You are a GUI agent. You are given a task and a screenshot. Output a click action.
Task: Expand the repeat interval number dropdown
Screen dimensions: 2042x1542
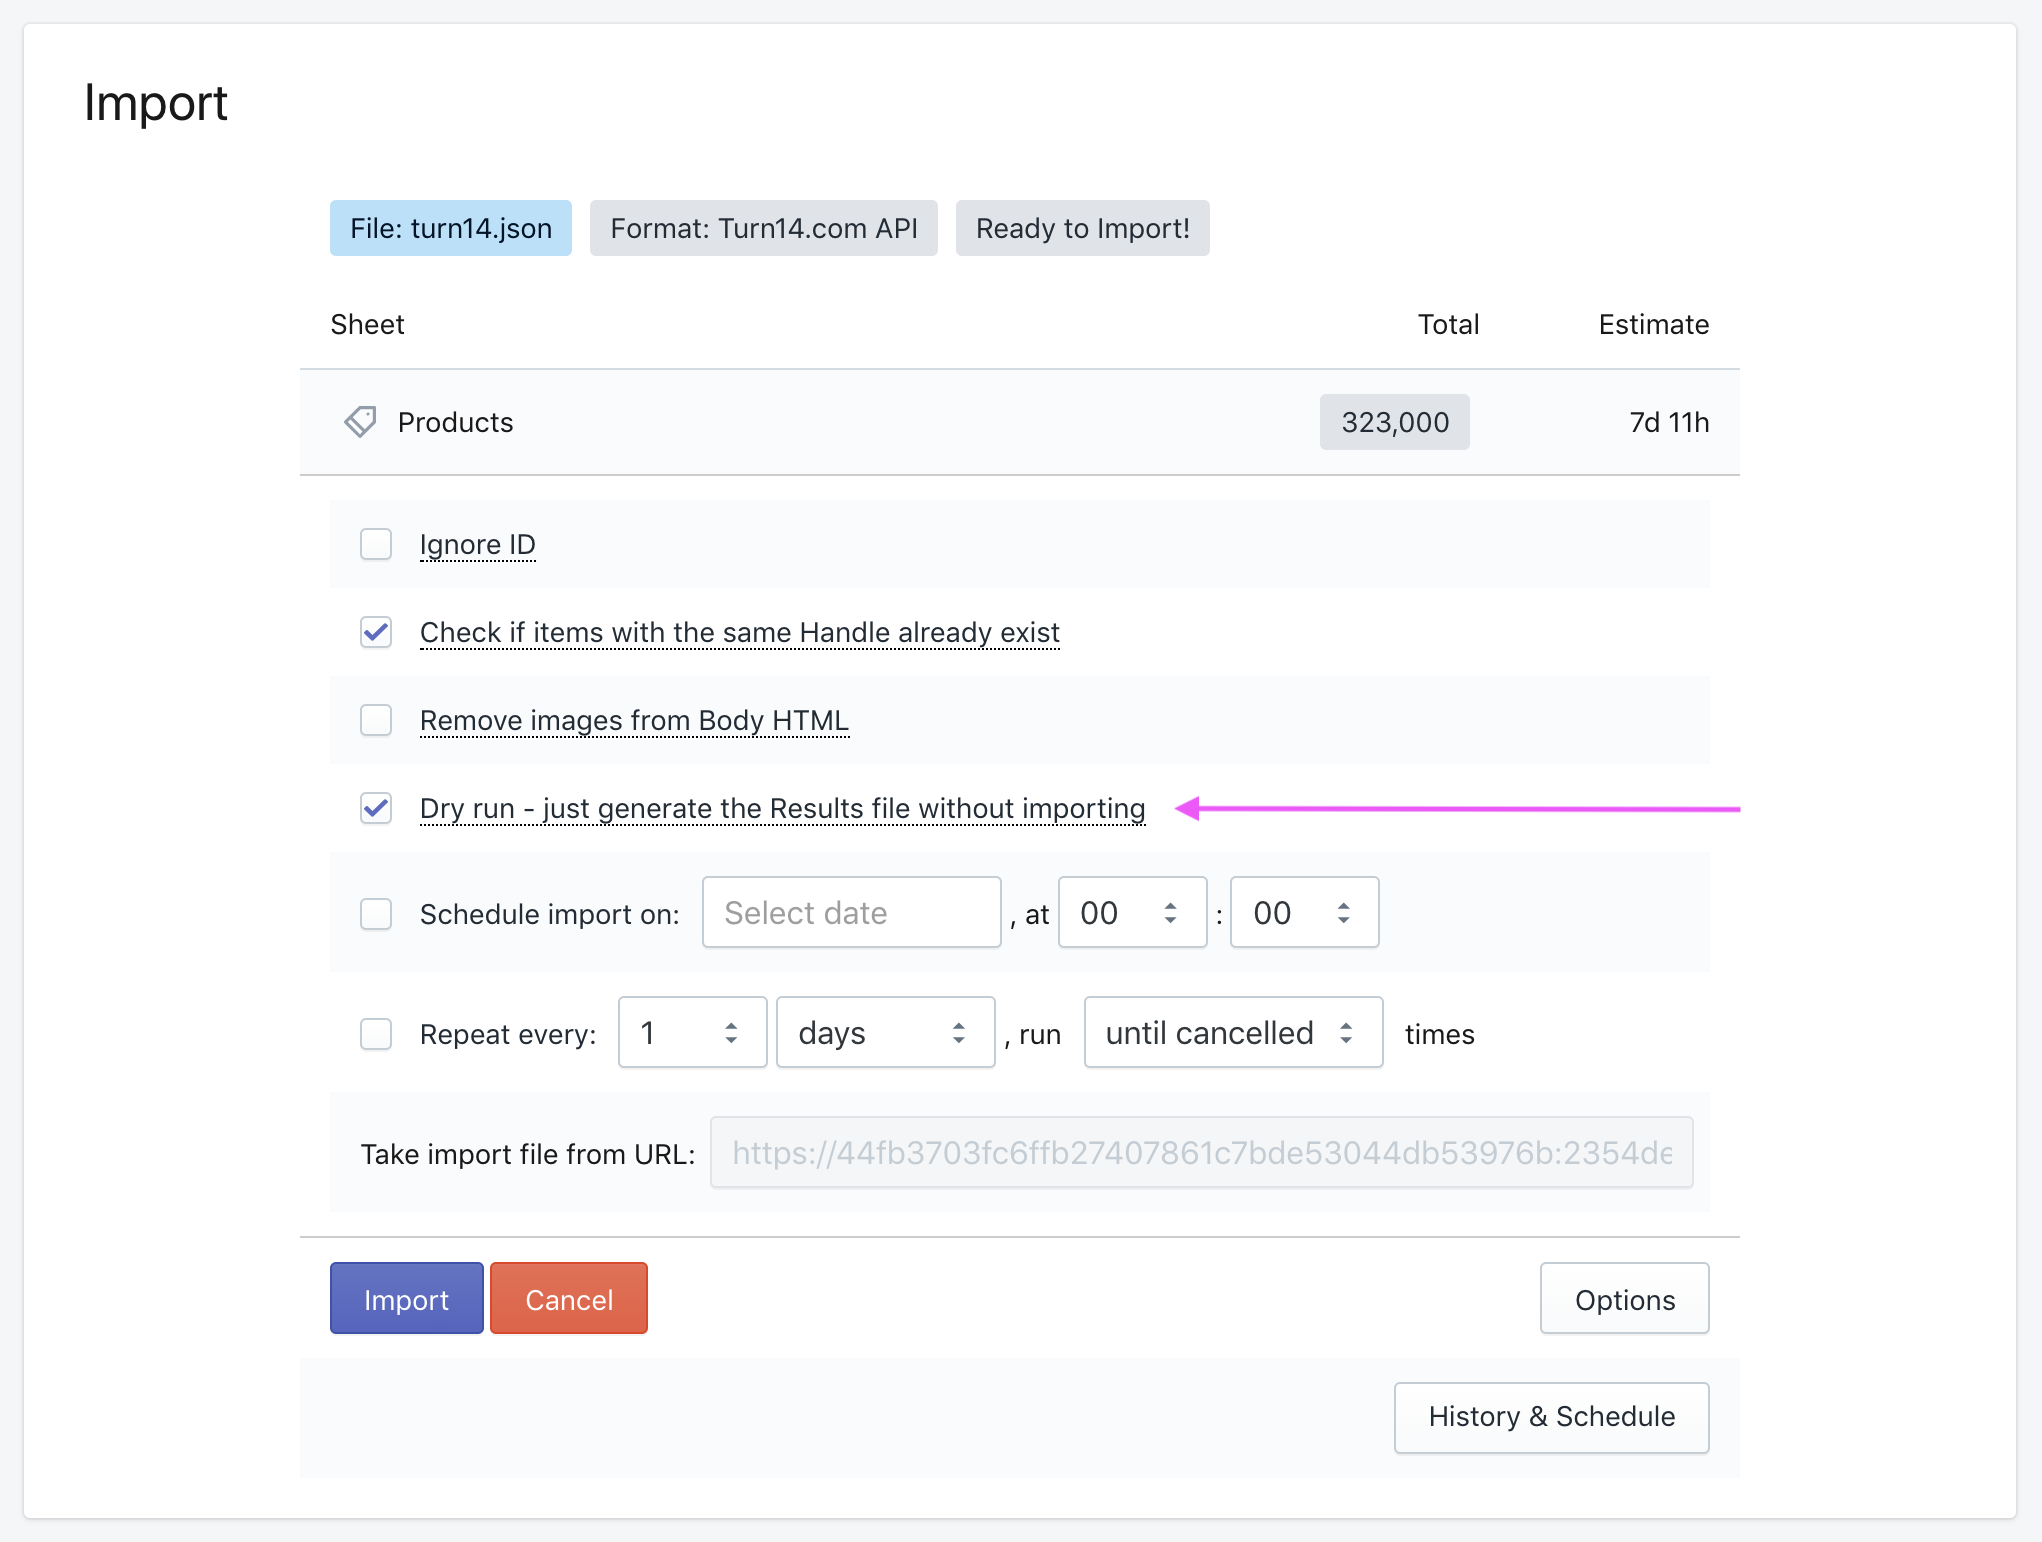coord(692,1033)
